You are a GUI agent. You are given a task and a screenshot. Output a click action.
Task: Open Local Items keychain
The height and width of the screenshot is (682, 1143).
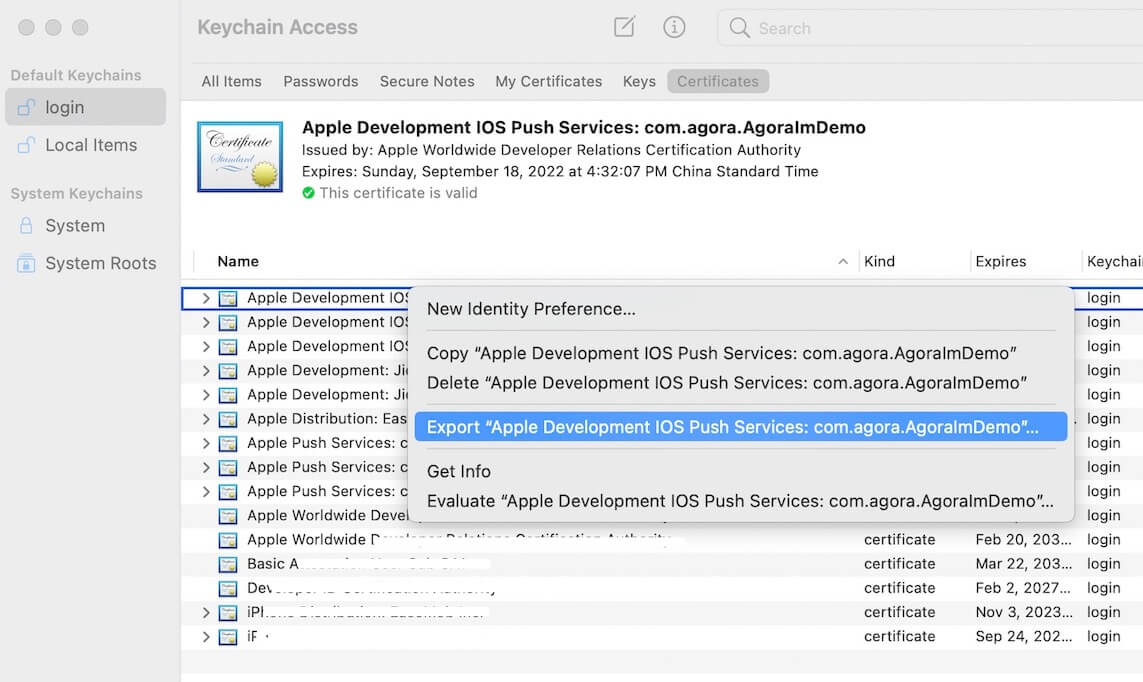point(90,145)
